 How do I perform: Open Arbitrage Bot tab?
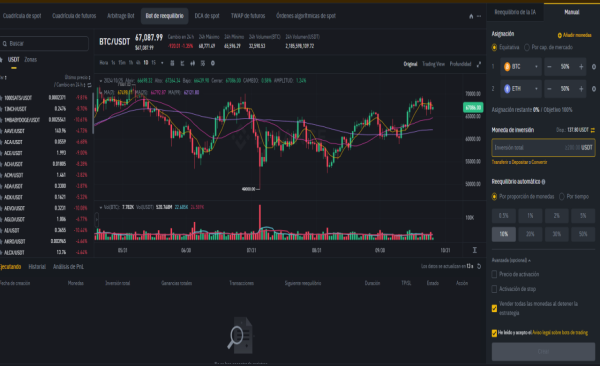pos(121,16)
